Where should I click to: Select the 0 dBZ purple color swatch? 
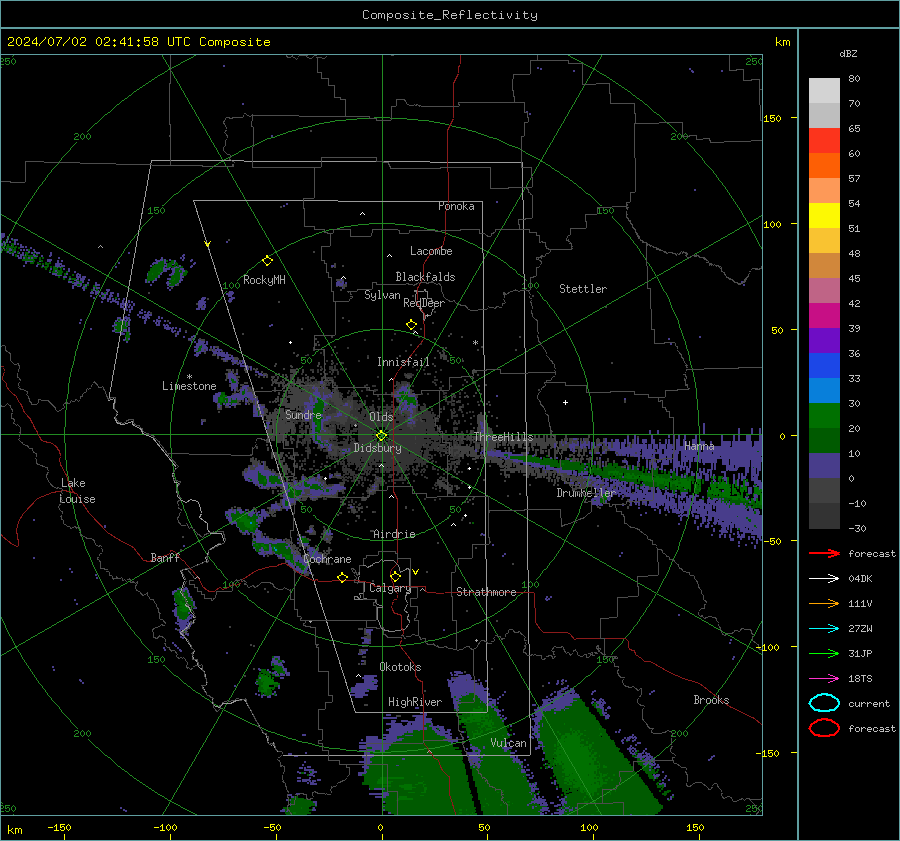pos(824,466)
